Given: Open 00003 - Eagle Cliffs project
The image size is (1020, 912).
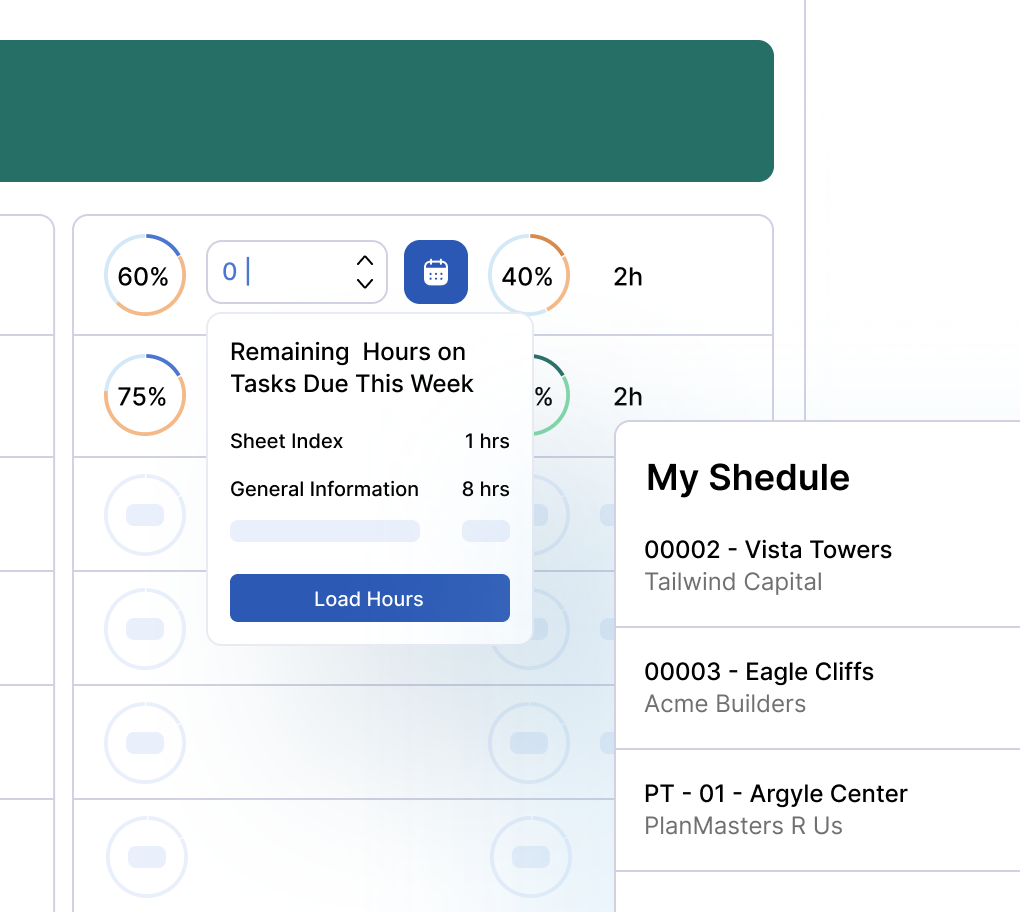Looking at the screenshot, I should 759,671.
